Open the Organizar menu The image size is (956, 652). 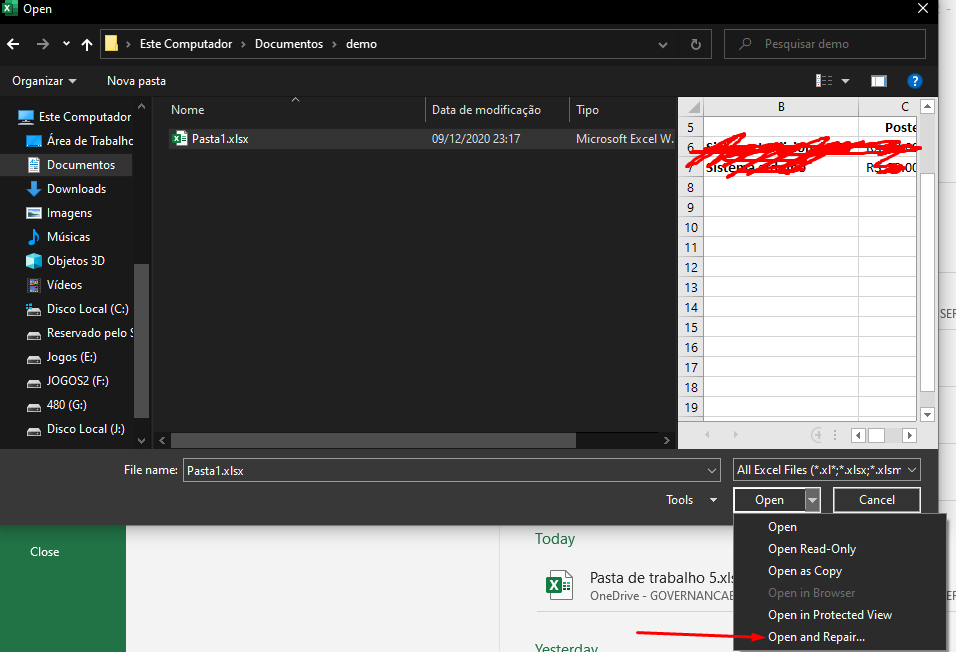[44, 81]
